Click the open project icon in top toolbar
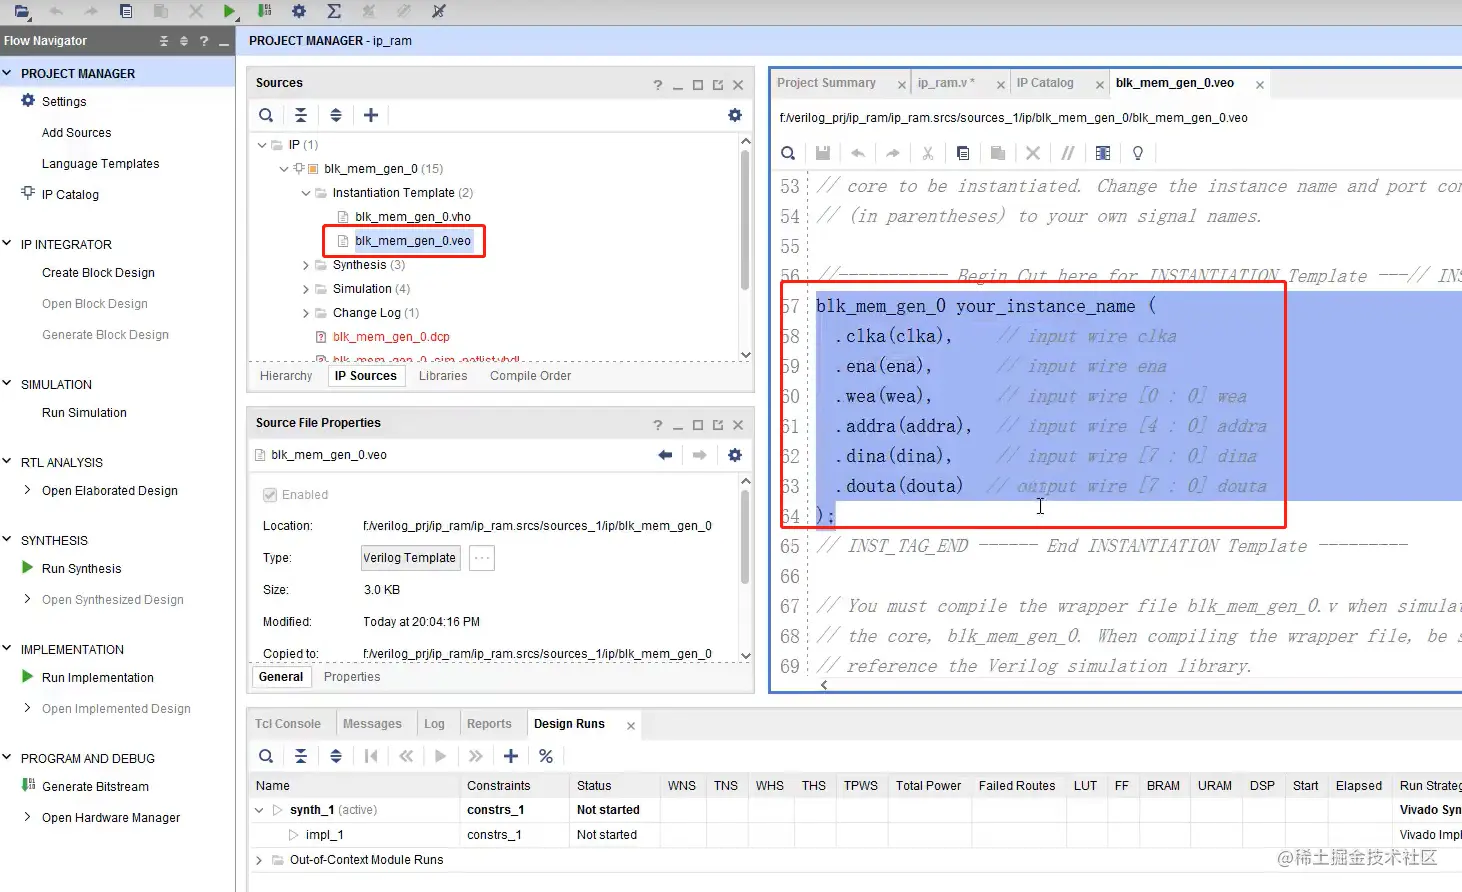Viewport: 1462px width, 892px height. click(21, 11)
